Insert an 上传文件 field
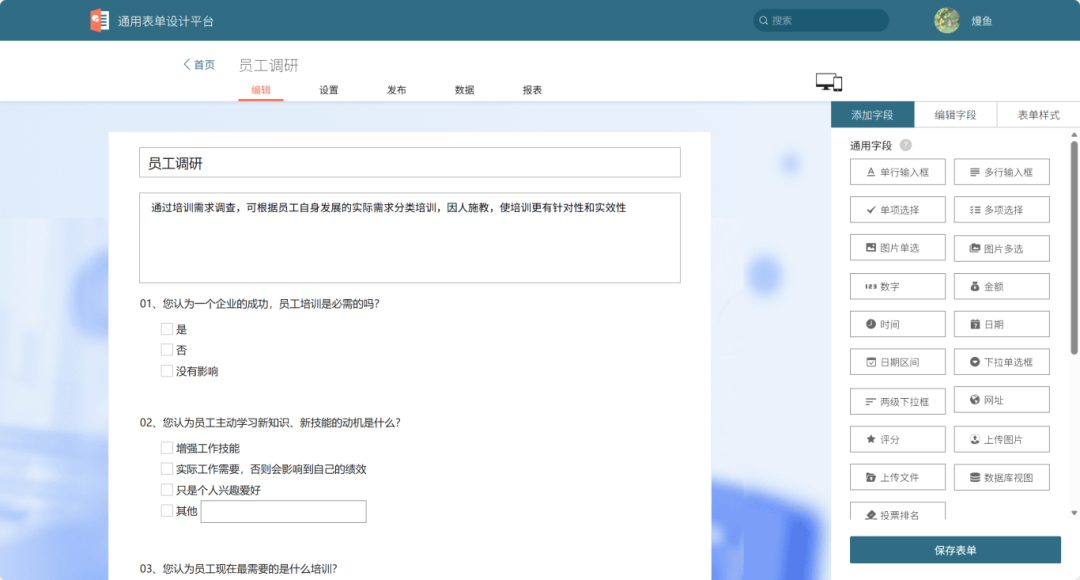1080x580 pixels. coord(897,476)
